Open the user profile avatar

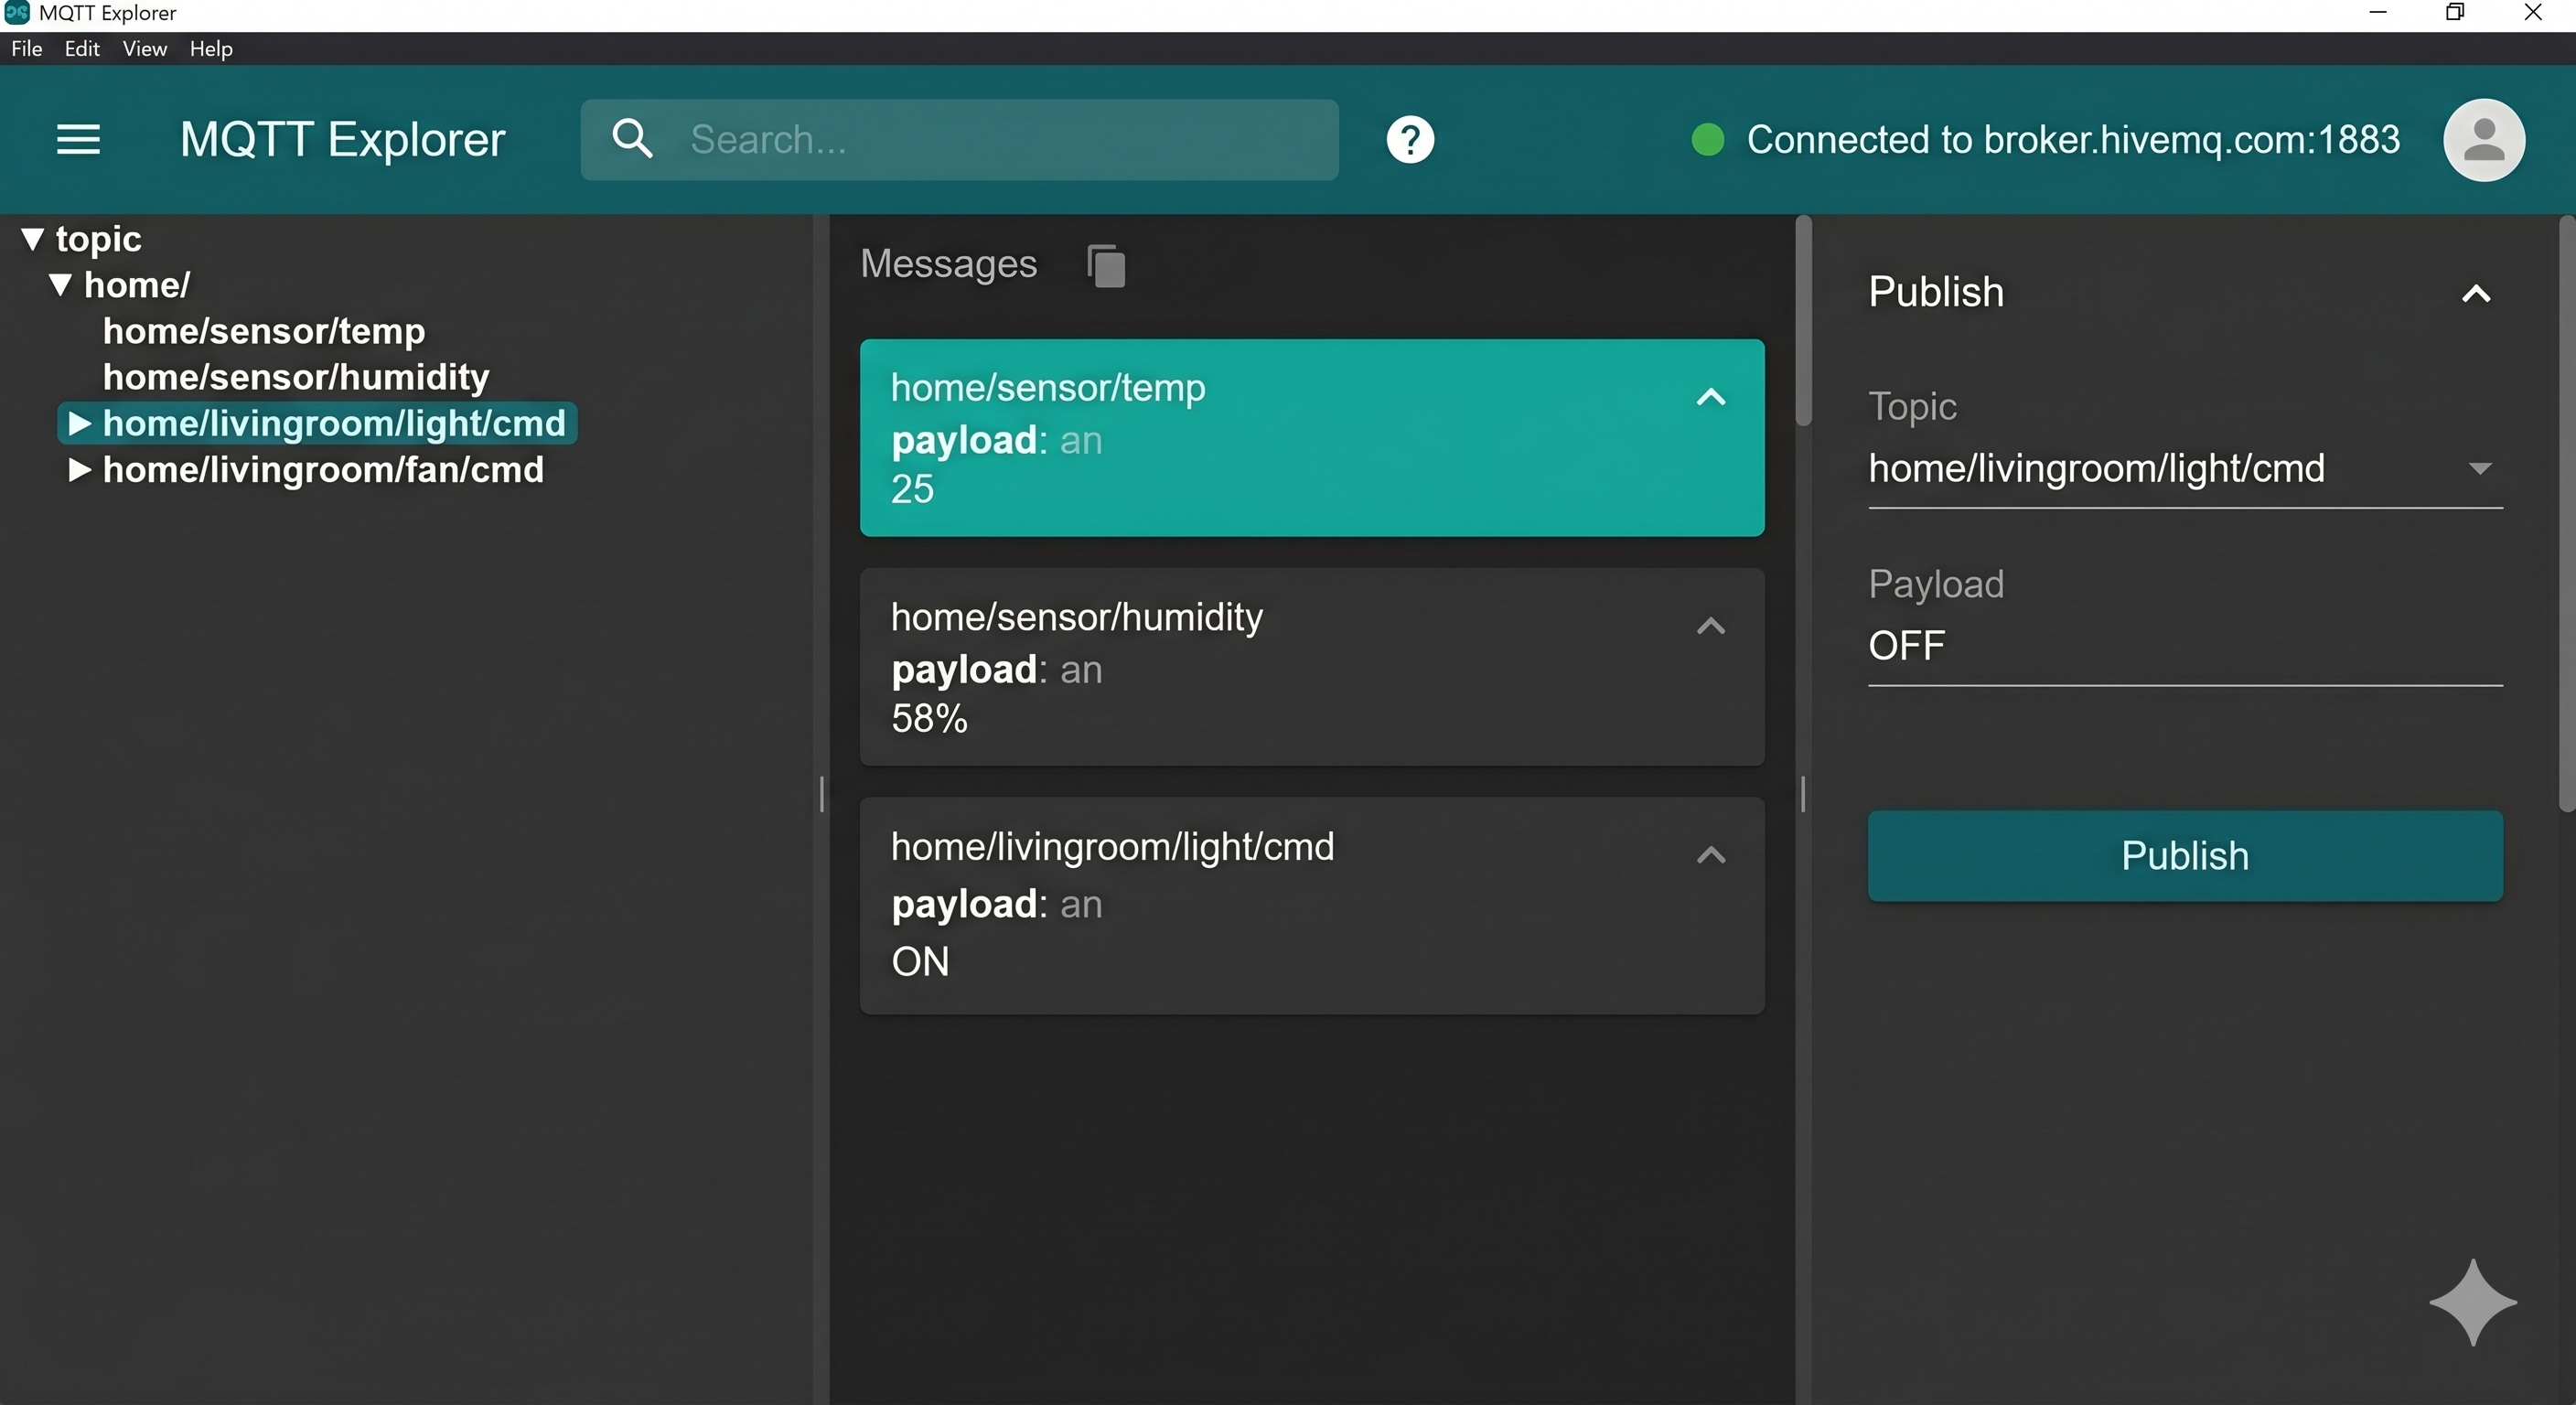[2484, 140]
